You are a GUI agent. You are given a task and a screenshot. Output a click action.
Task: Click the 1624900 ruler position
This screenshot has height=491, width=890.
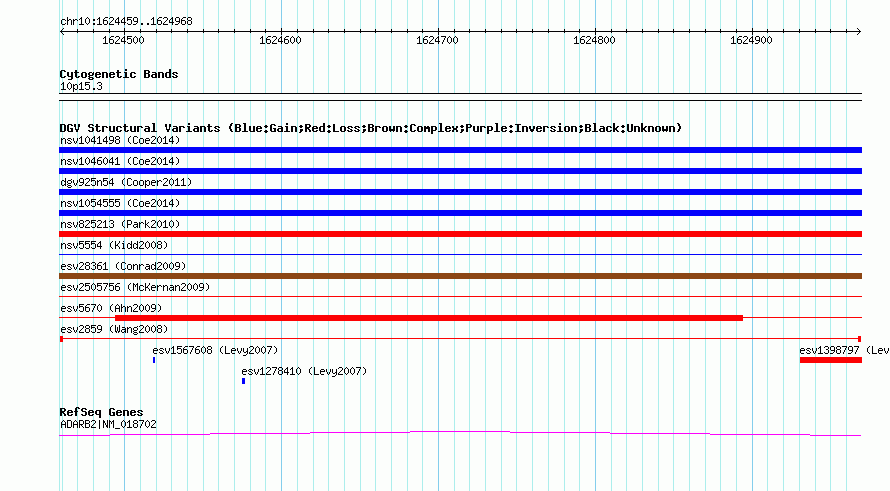pos(751,40)
